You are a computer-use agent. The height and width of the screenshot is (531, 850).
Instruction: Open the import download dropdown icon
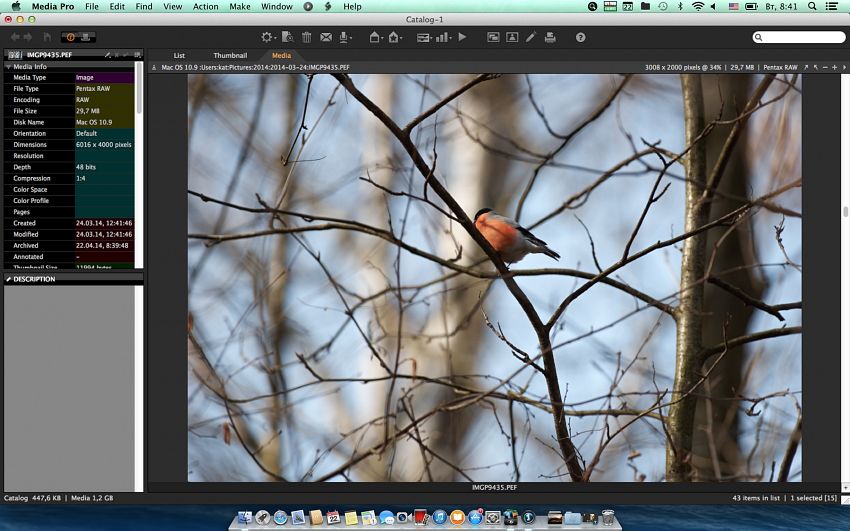pos(344,37)
